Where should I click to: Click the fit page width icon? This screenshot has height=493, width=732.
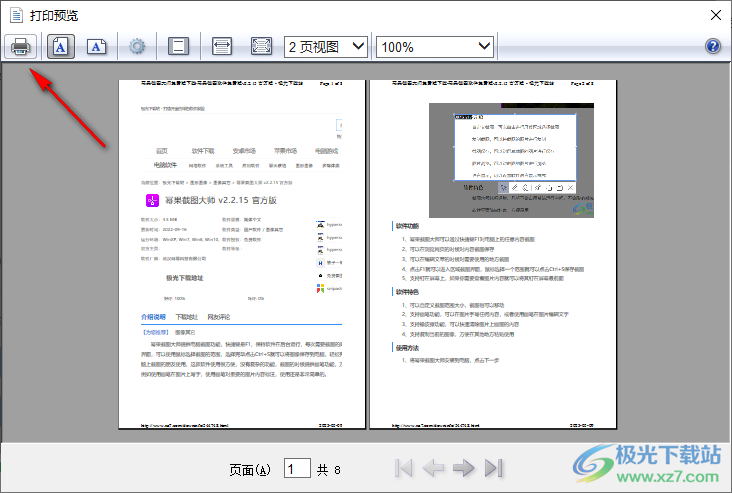coord(222,46)
